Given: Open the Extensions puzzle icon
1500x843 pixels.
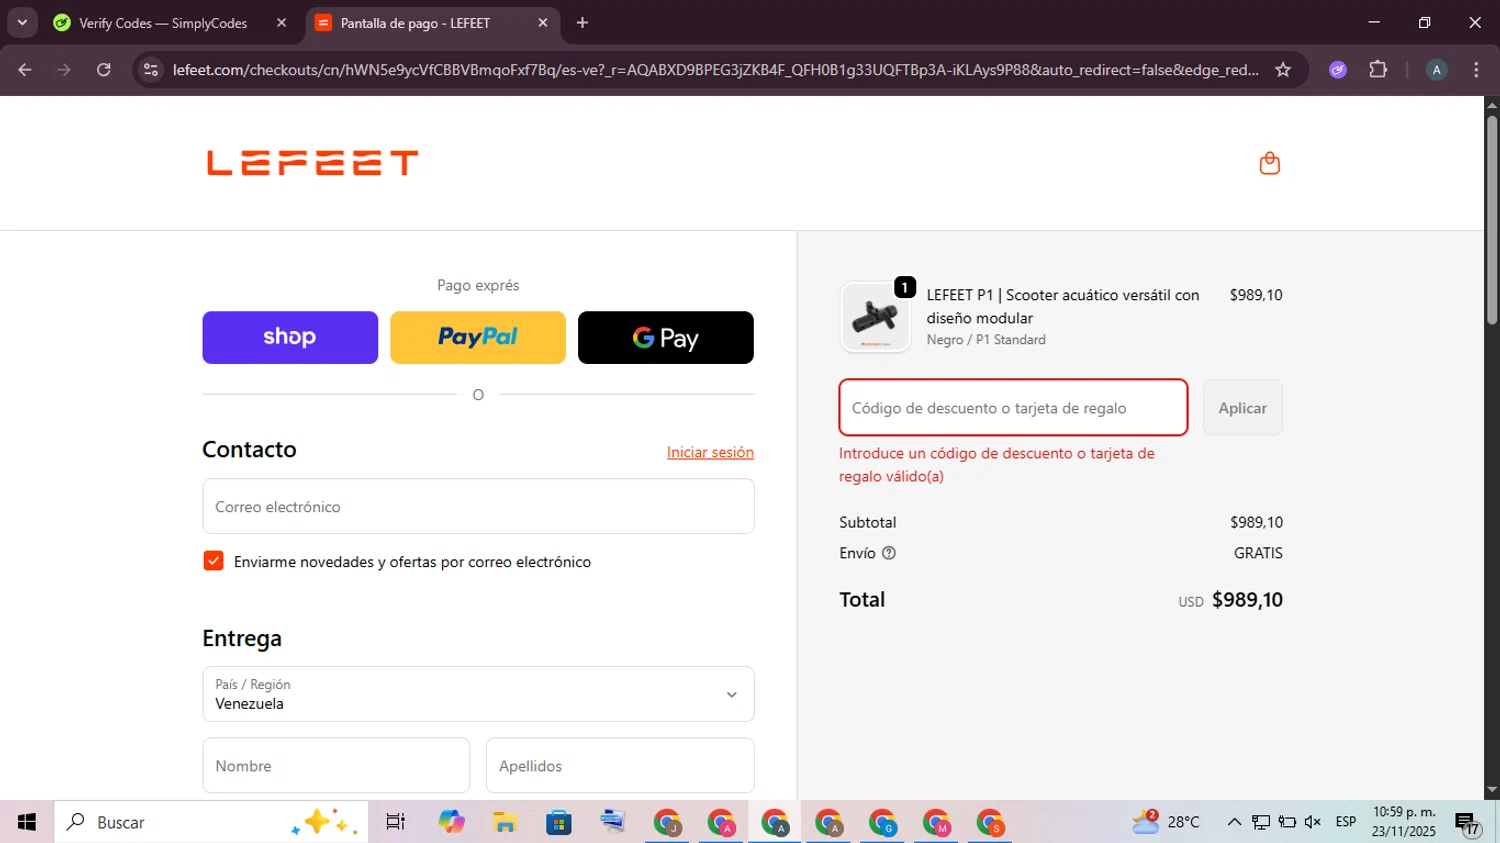Looking at the screenshot, I should pos(1378,70).
